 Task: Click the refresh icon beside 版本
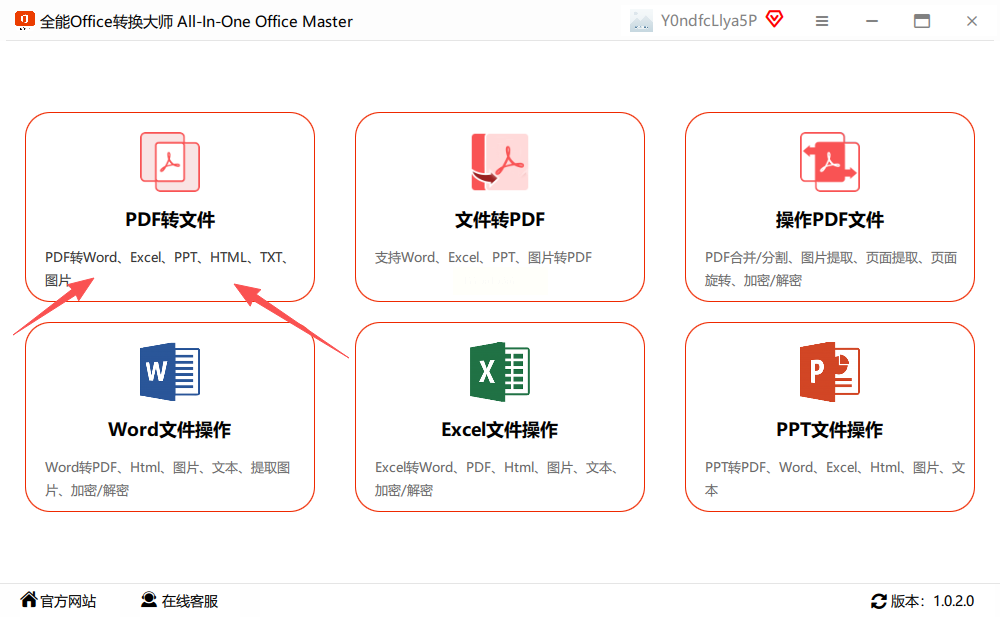point(879,600)
